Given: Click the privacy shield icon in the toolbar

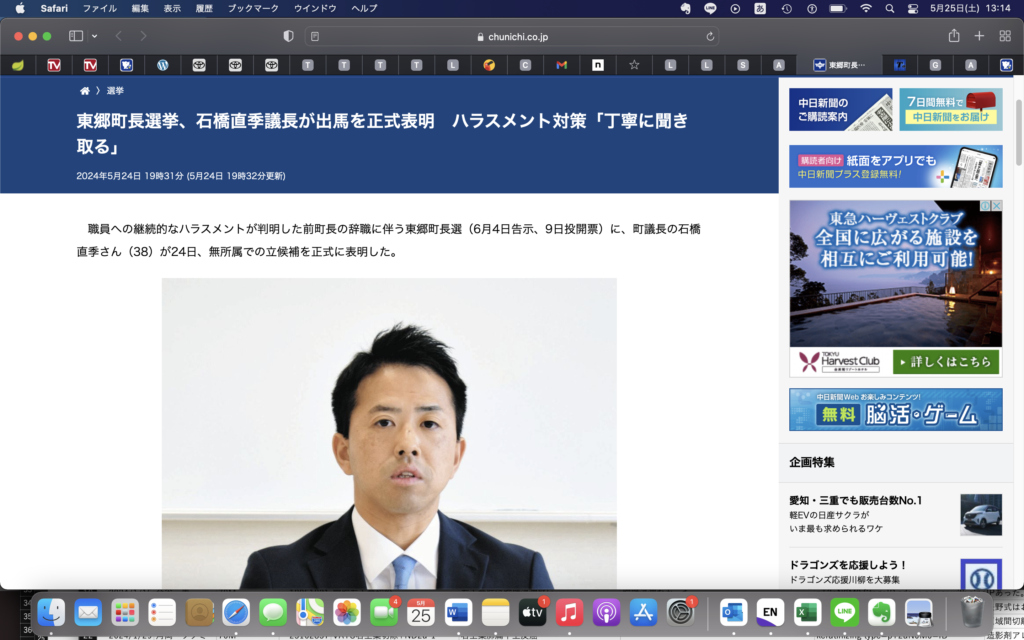Looking at the screenshot, I should pyautogui.click(x=287, y=36).
